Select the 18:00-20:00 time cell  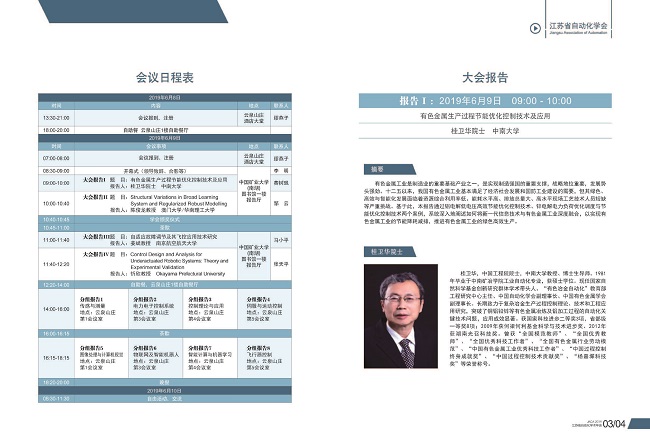[x=56, y=130]
